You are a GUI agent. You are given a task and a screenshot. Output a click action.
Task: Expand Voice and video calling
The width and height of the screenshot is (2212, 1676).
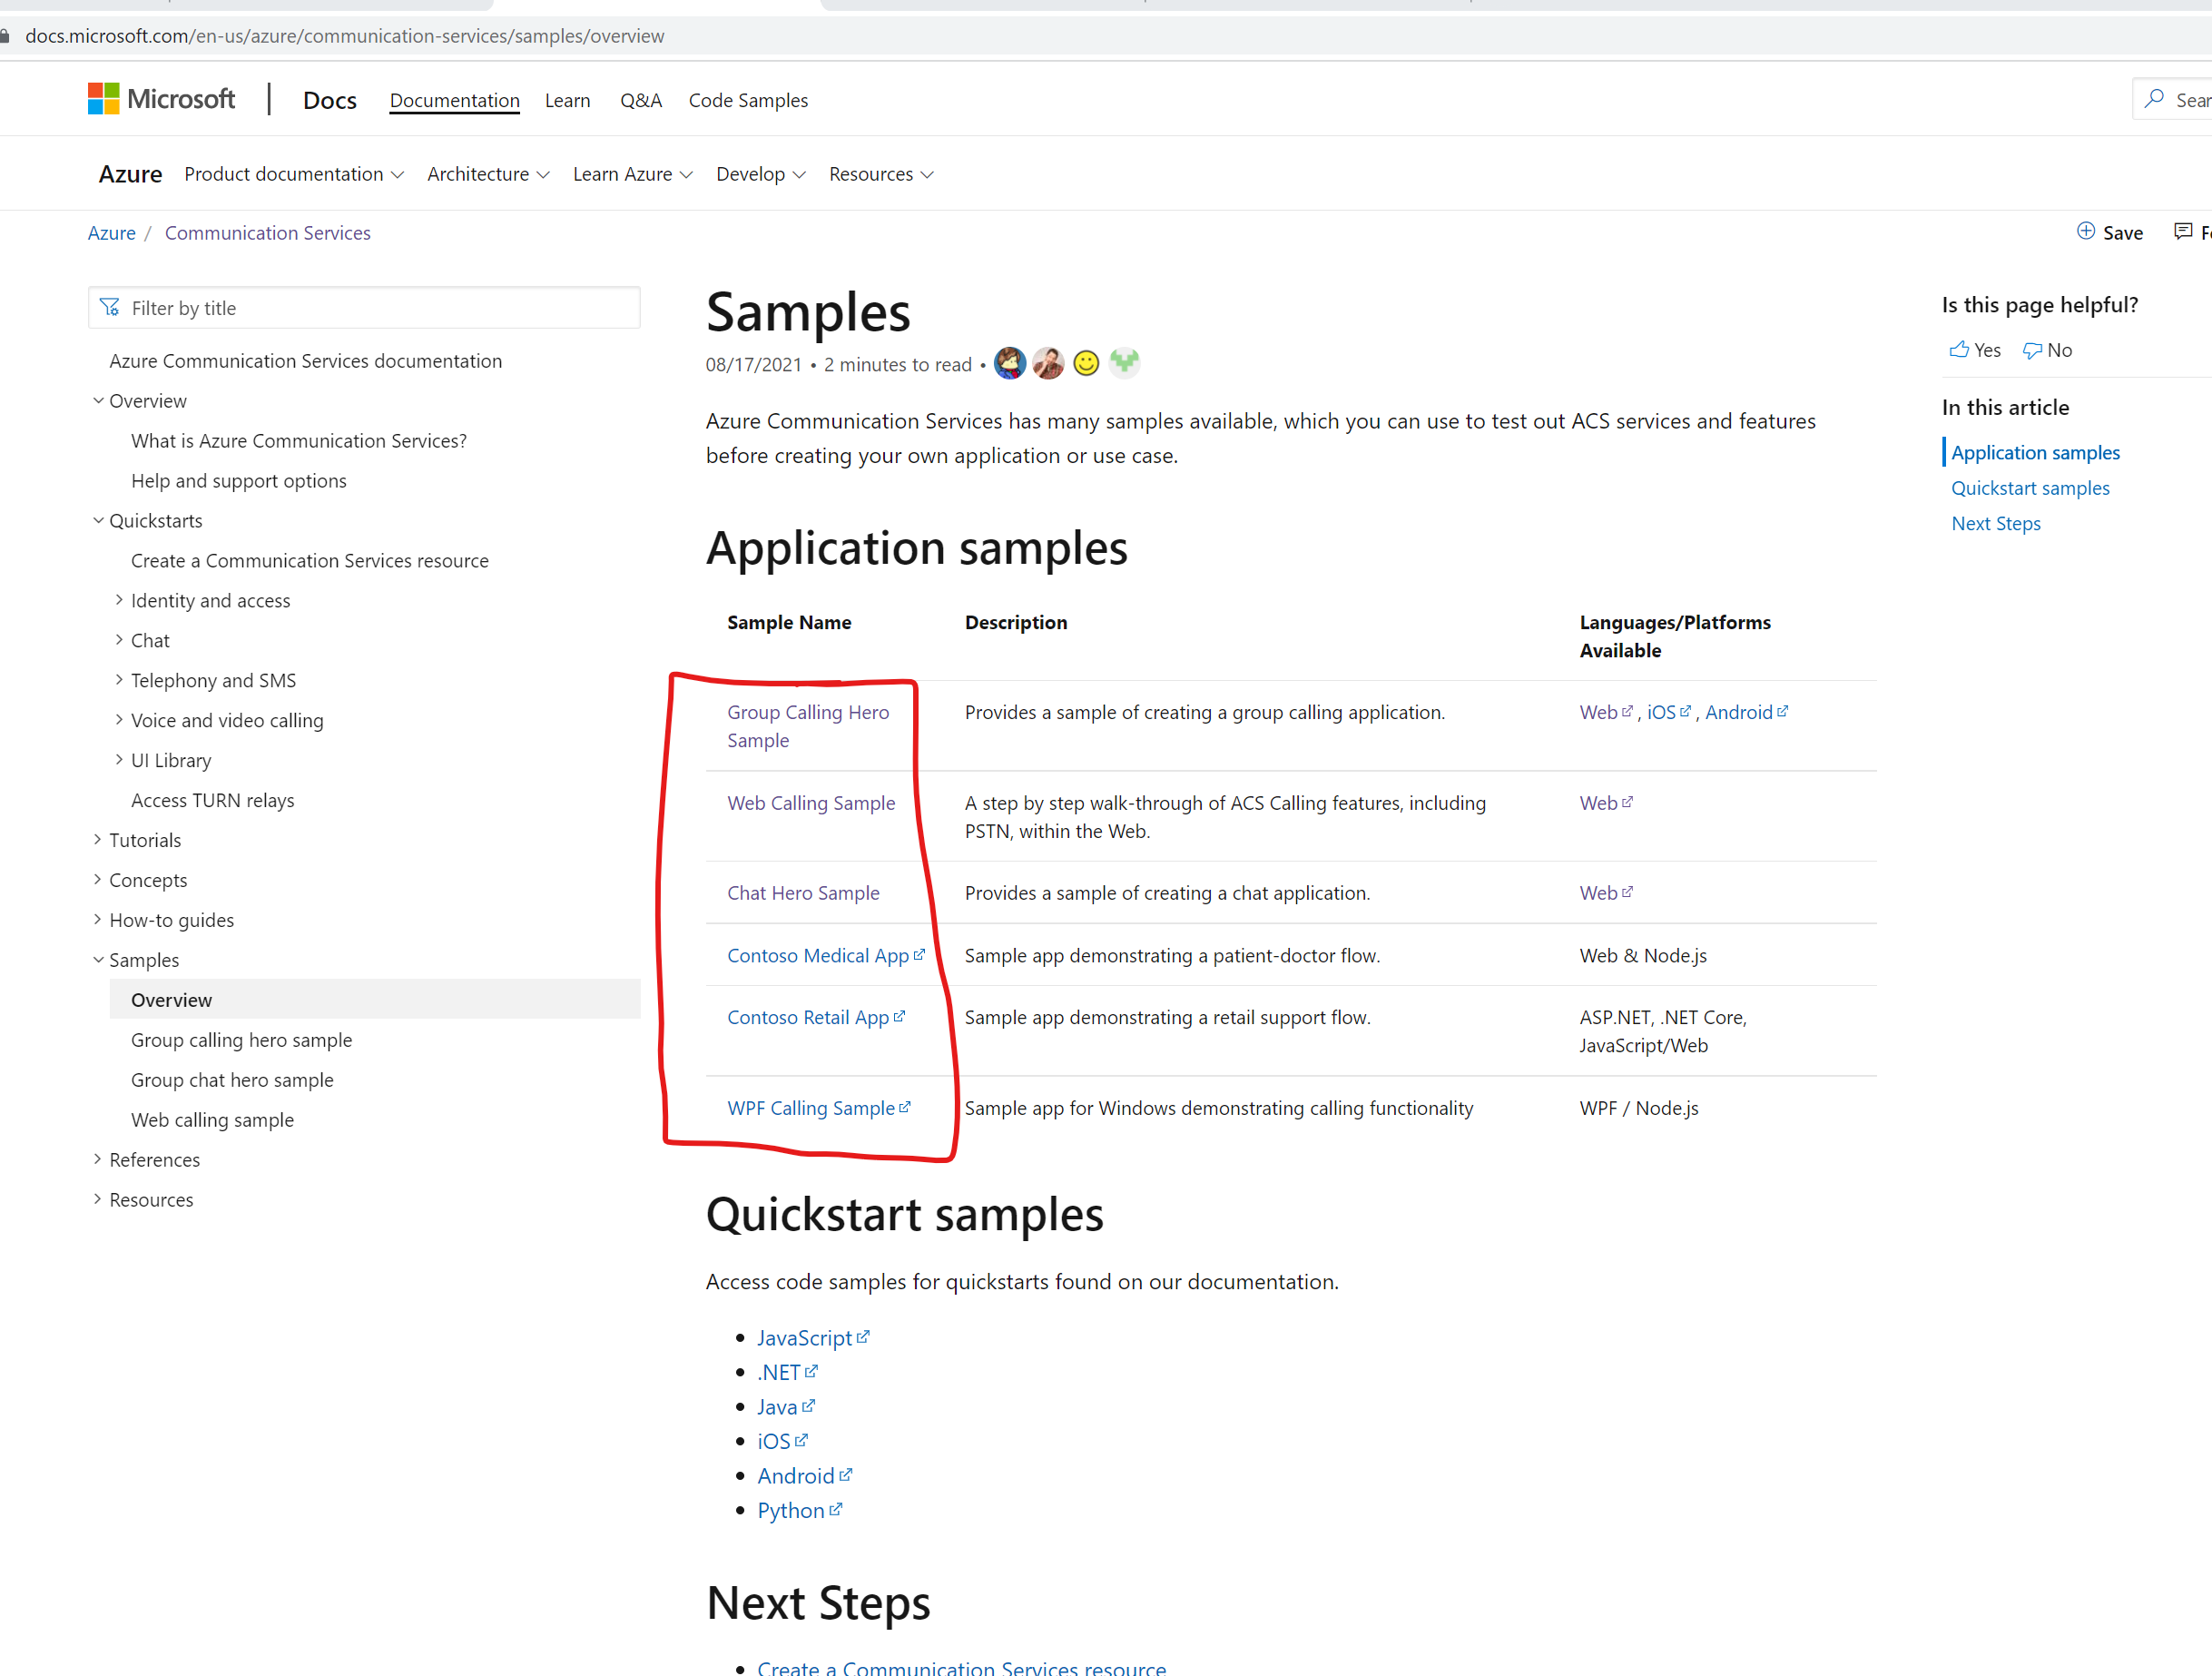click(119, 719)
